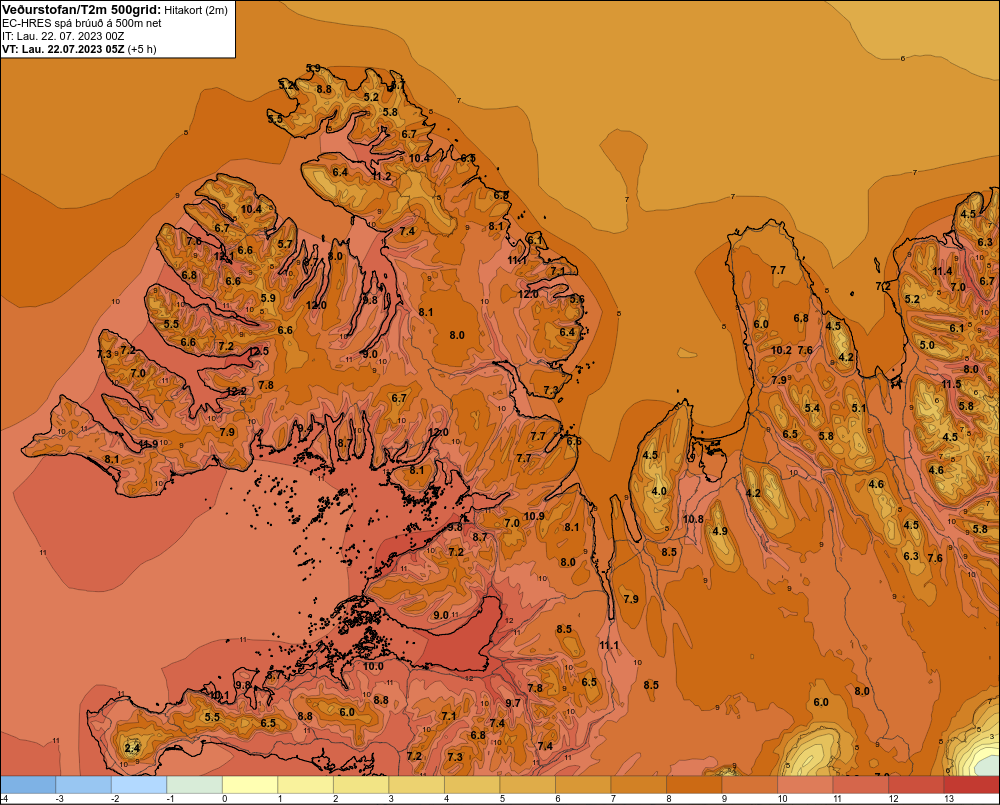The height and width of the screenshot is (805, 1000).
Task: Click the 10.8 temperature value
Action: click(x=693, y=519)
